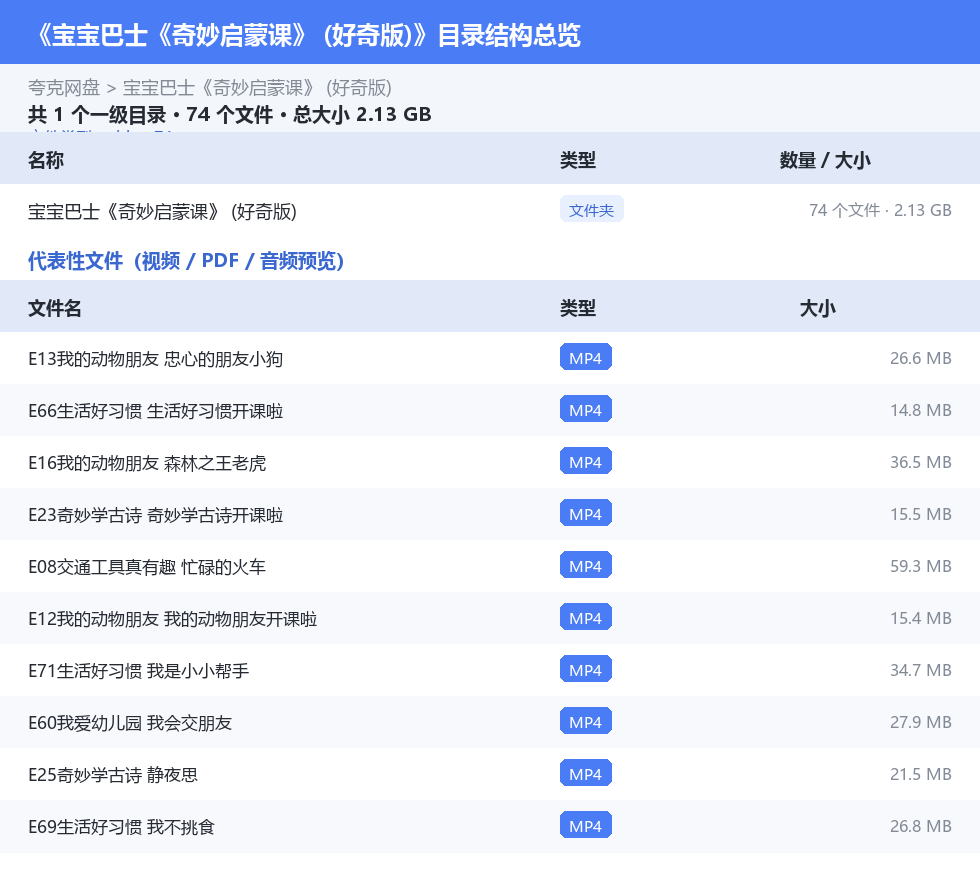Select size value 36.5 MB

tap(921, 462)
